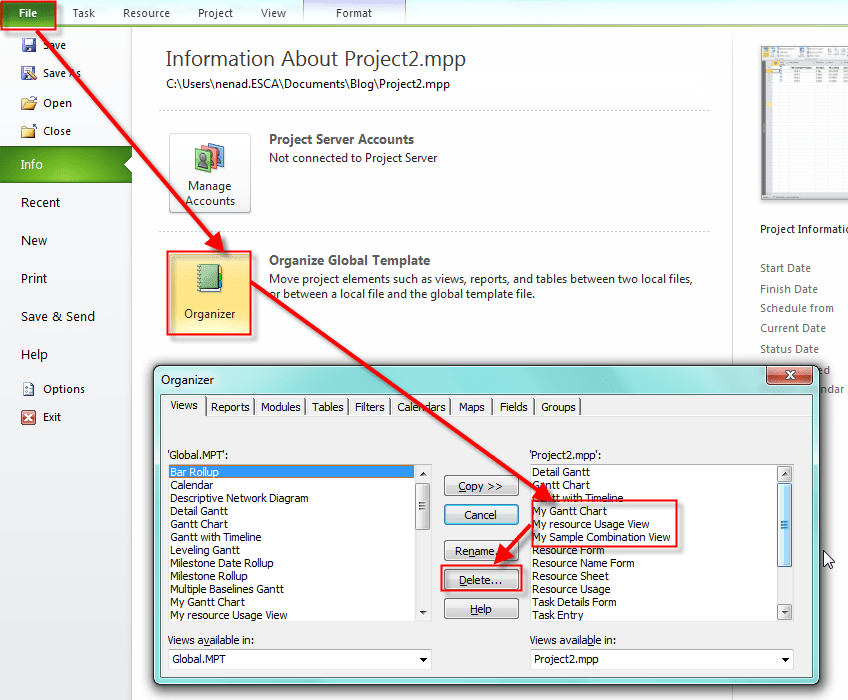Switch to the Reports tab in Organizer

[x=230, y=407]
